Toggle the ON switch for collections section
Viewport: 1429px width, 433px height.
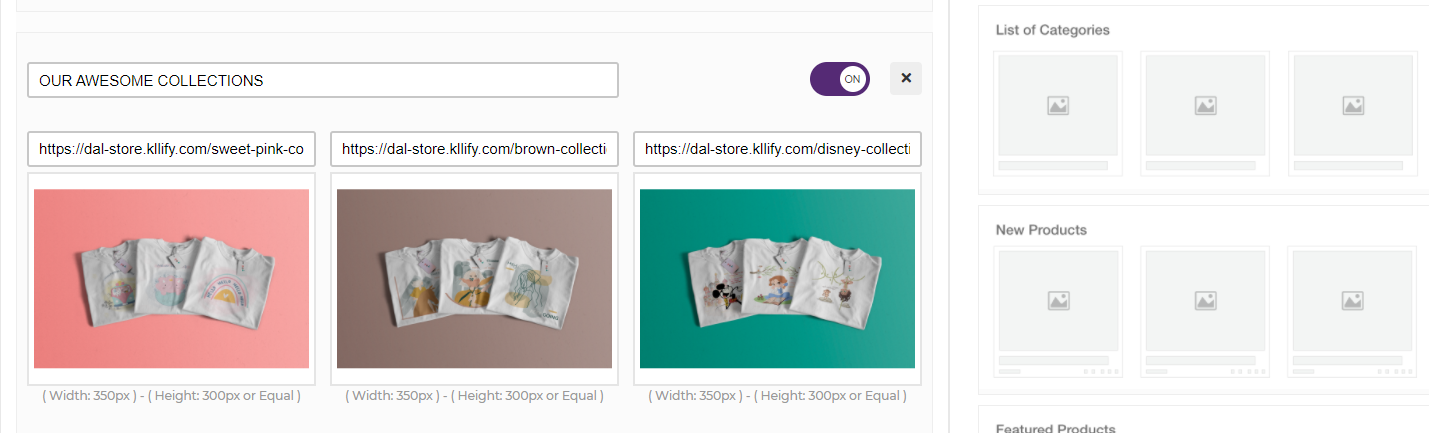(x=839, y=79)
